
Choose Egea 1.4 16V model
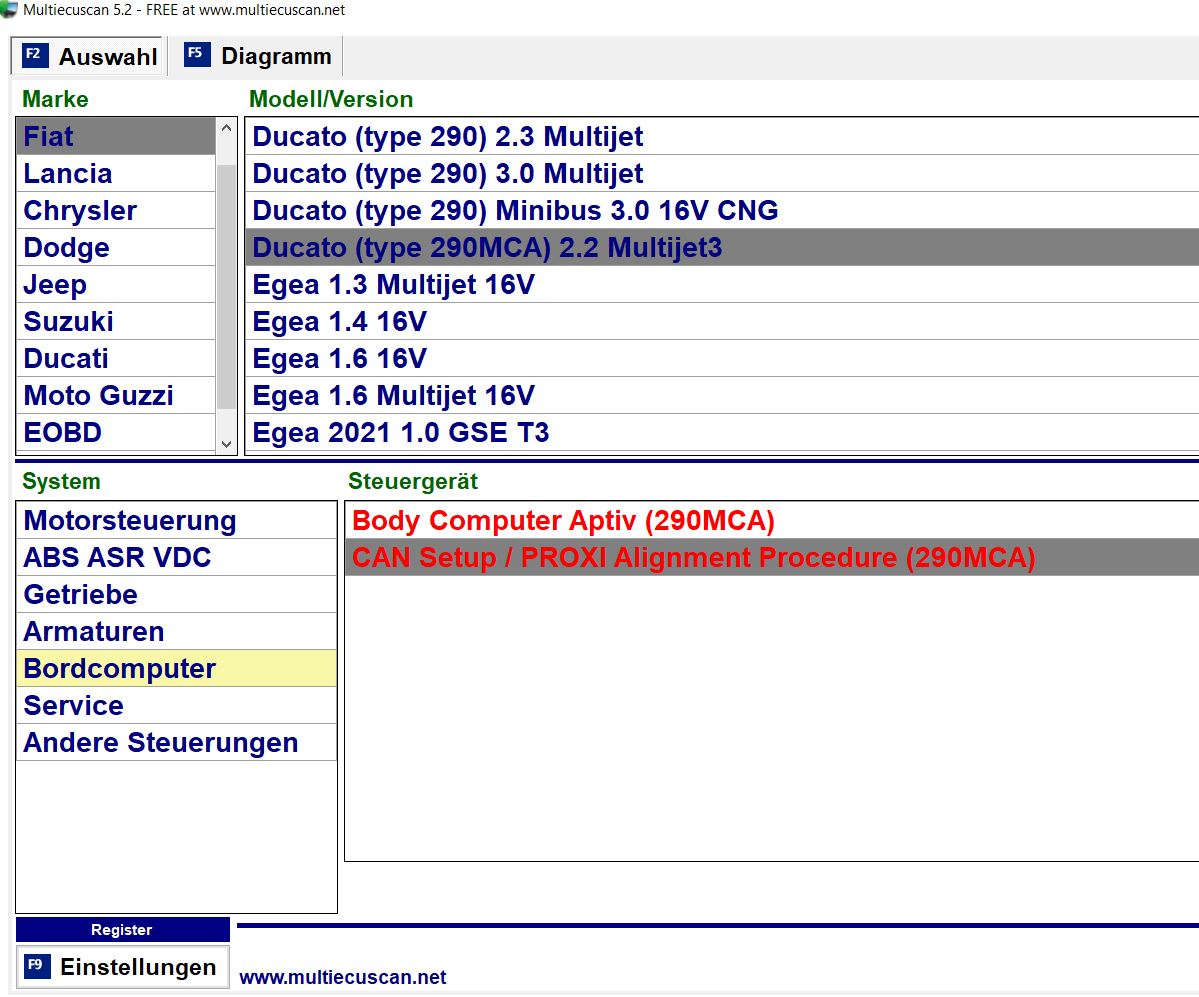coord(722,321)
